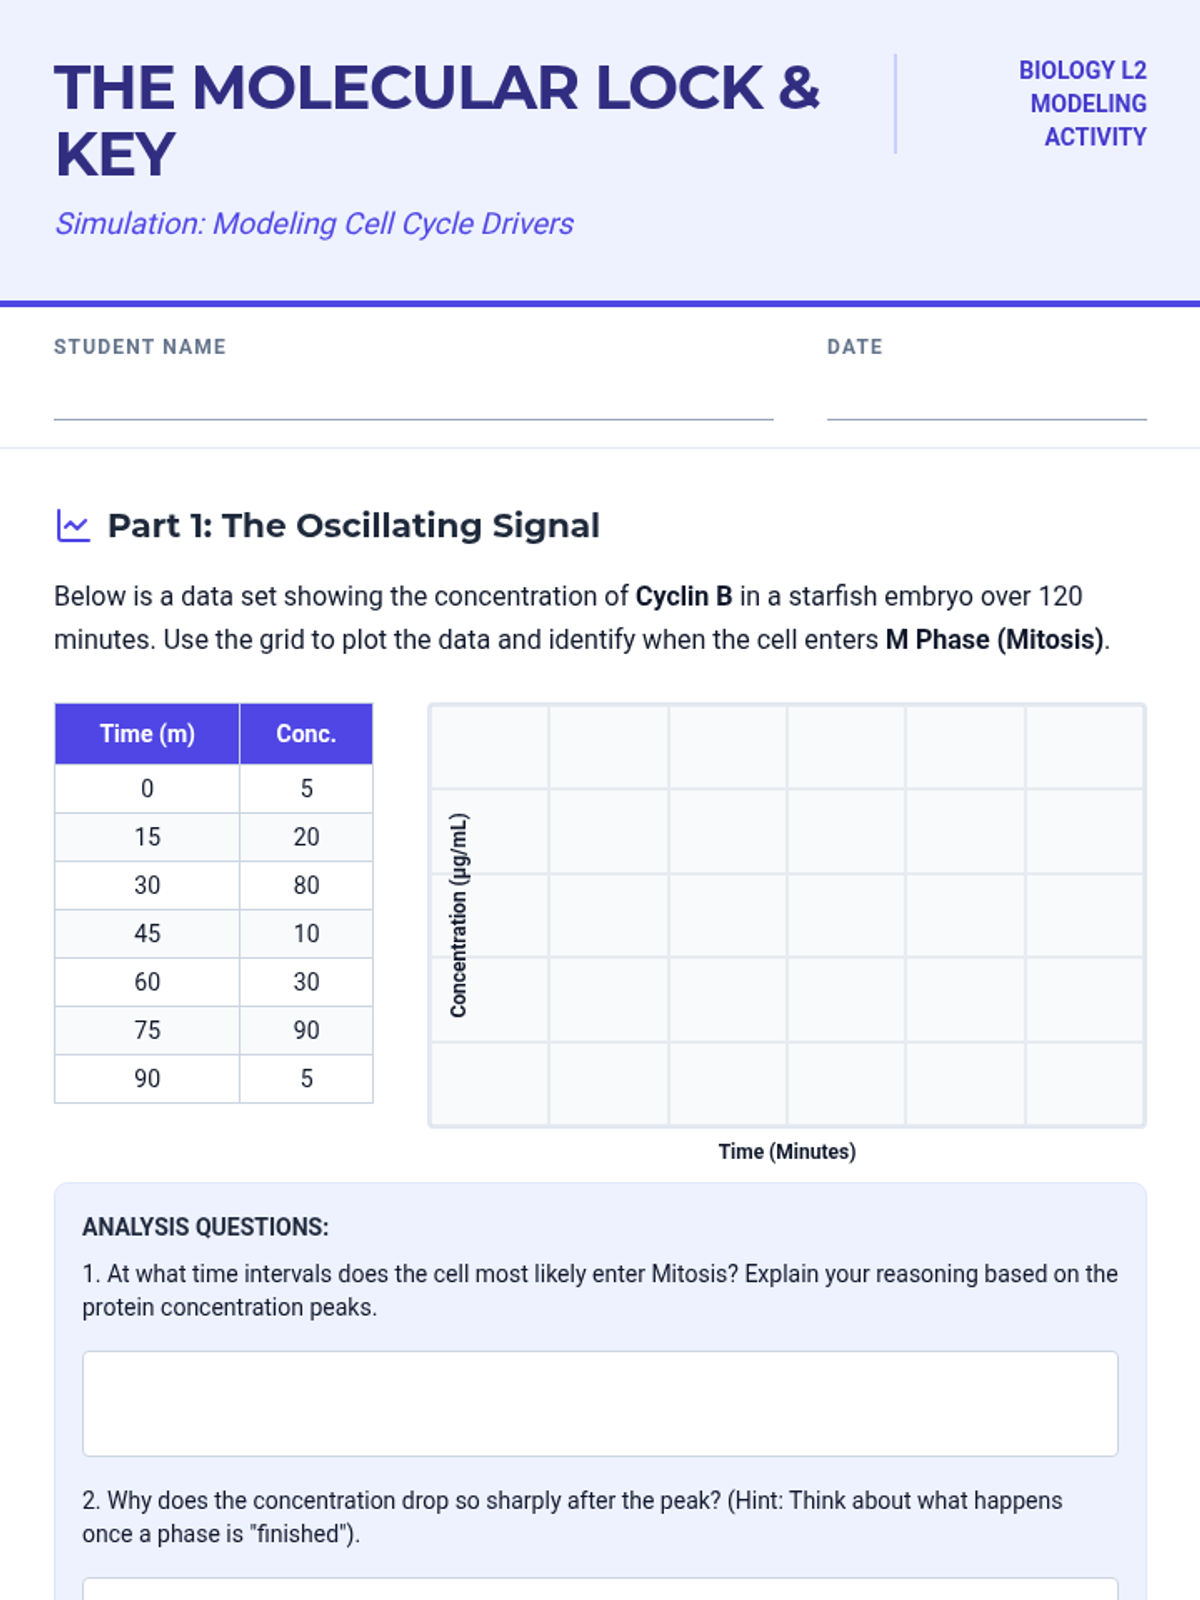The height and width of the screenshot is (1600, 1200).
Task: Click the bottom-right cell of plotting grid
Action: tap(1084, 1084)
